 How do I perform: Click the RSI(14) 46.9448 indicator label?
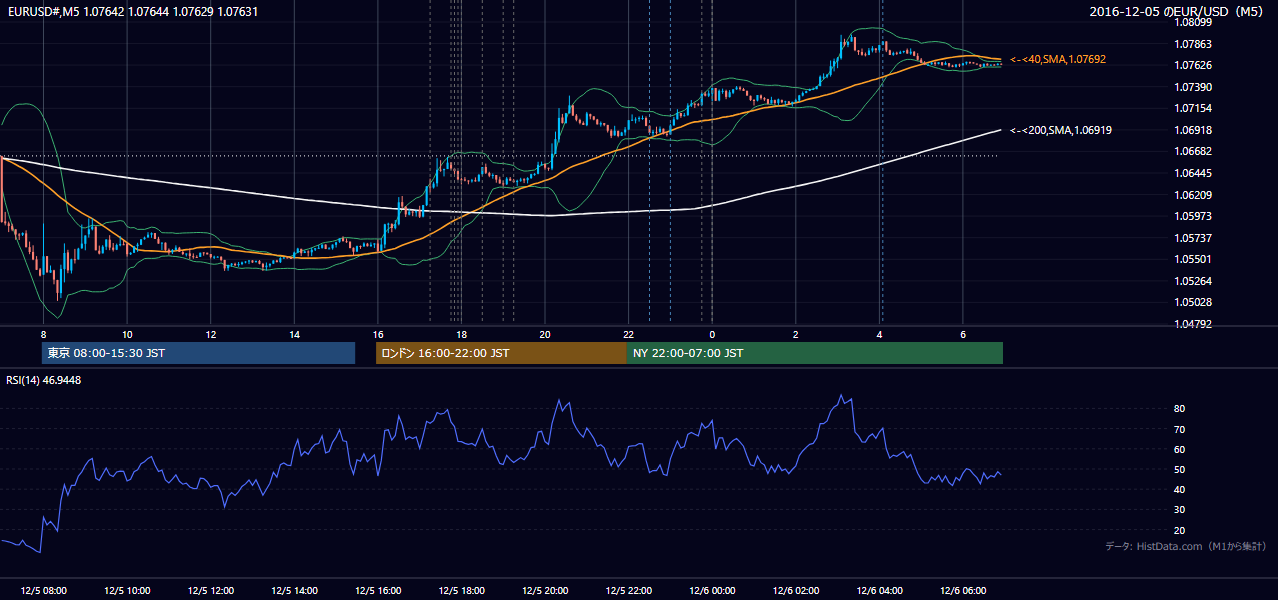coord(44,380)
